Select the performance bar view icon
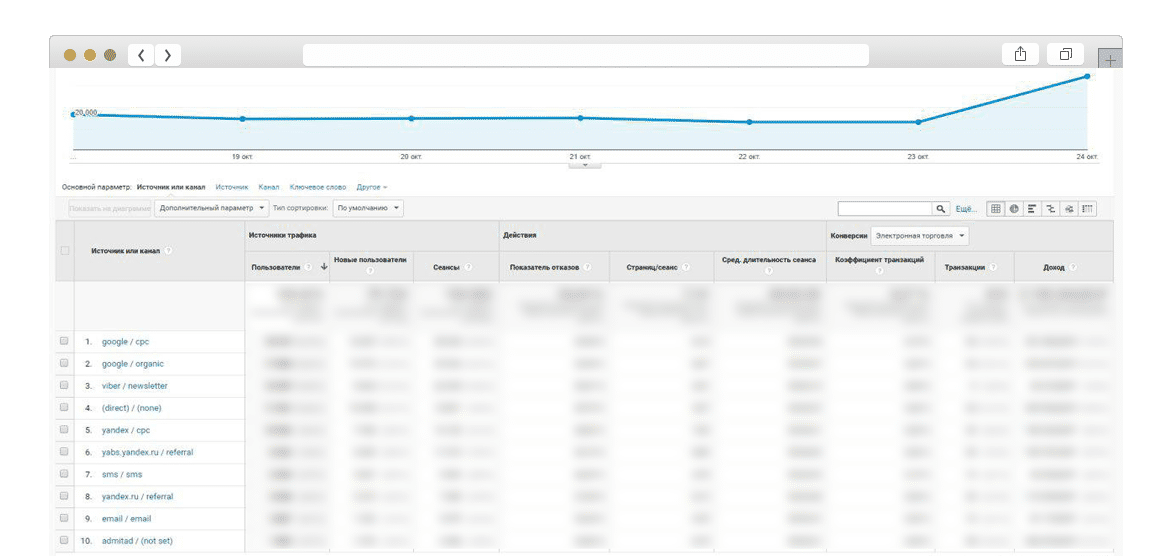The height and width of the screenshot is (556, 1172). [x=1032, y=209]
